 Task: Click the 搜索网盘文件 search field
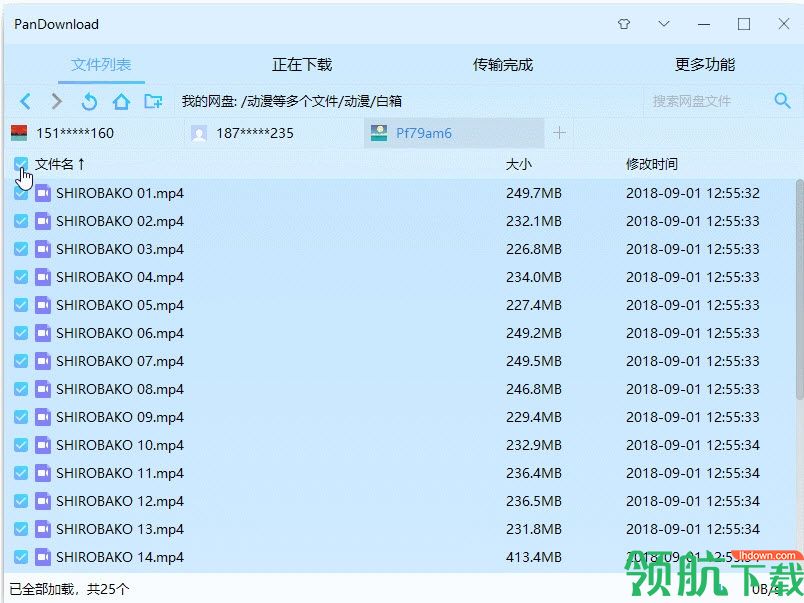pyautogui.click(x=708, y=101)
